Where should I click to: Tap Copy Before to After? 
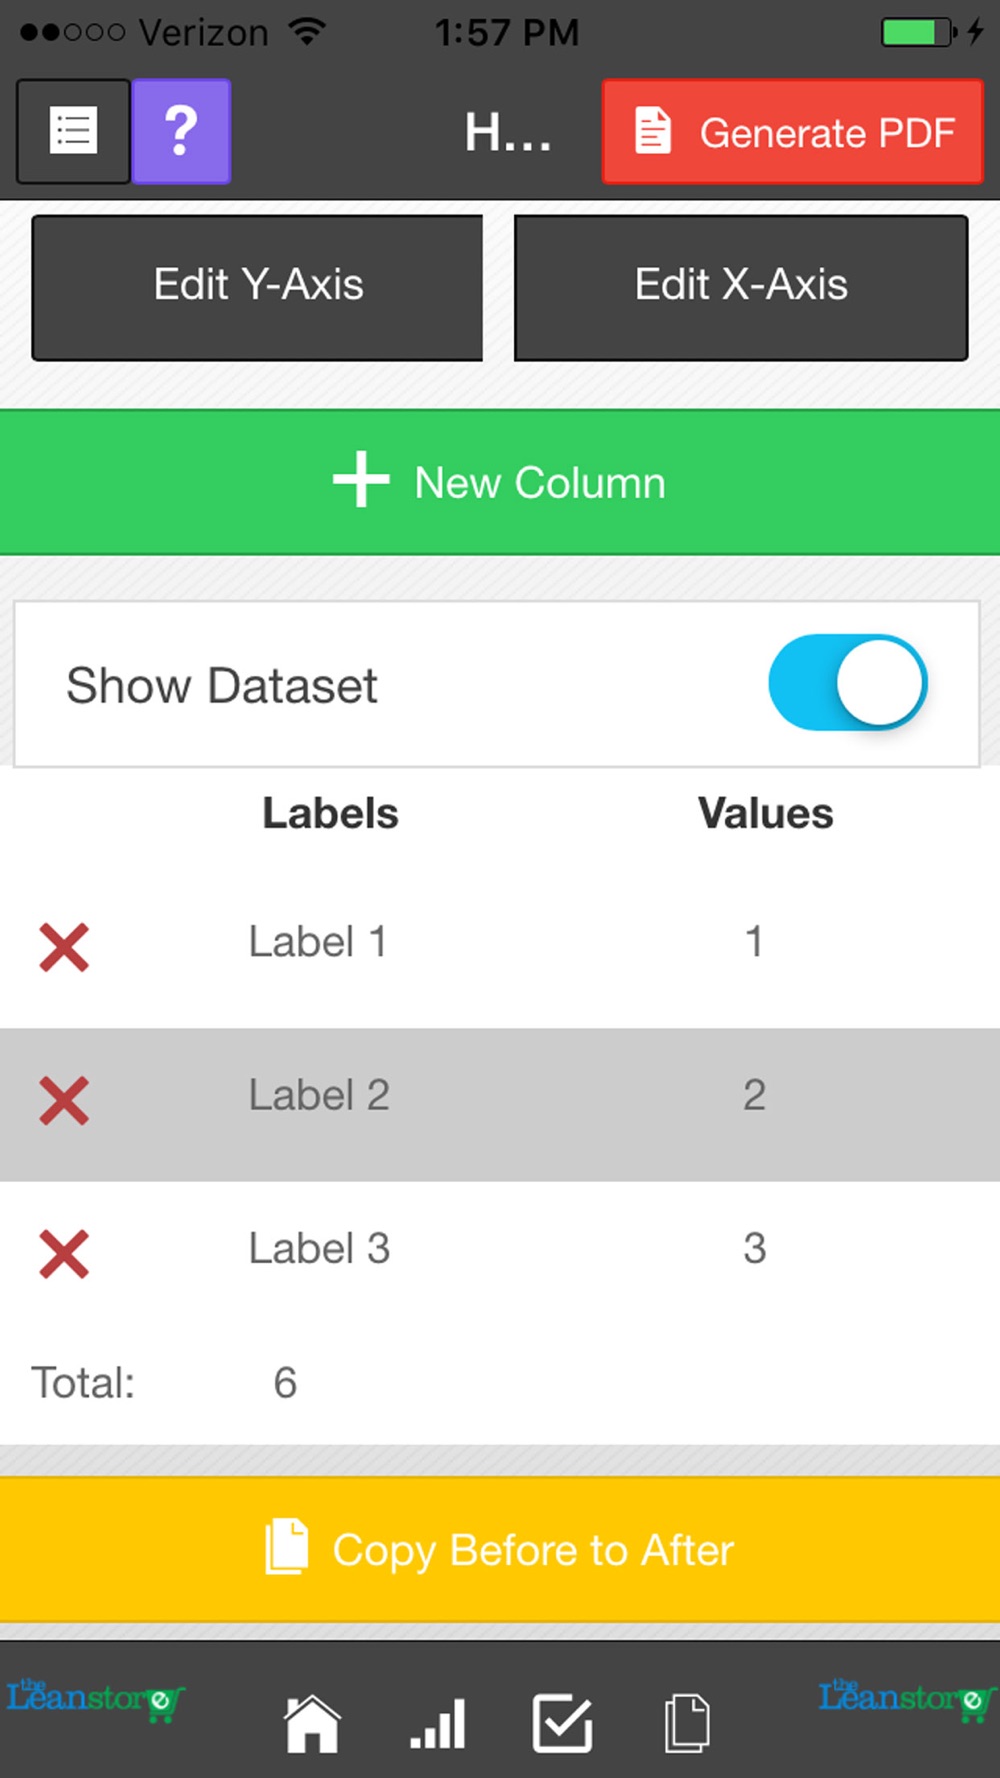[500, 1549]
